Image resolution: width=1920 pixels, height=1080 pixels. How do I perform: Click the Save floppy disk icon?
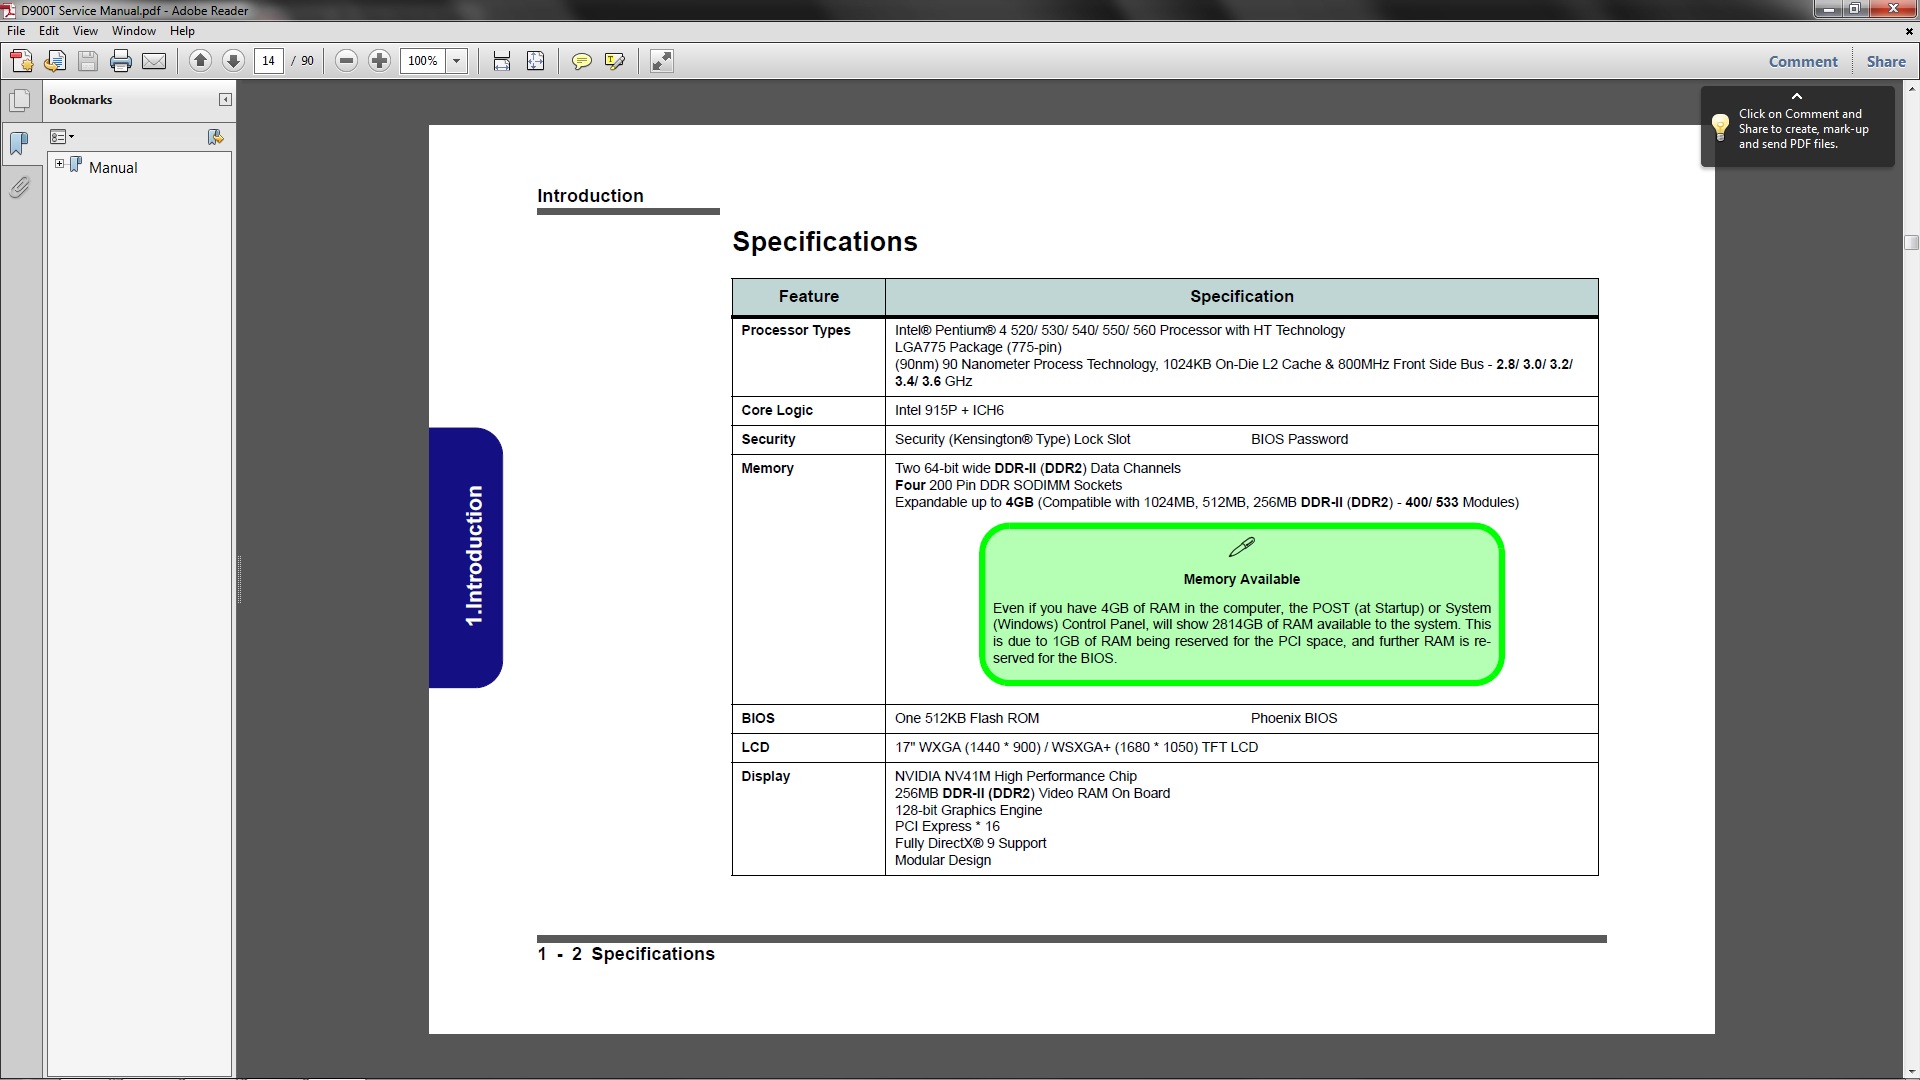pyautogui.click(x=88, y=61)
